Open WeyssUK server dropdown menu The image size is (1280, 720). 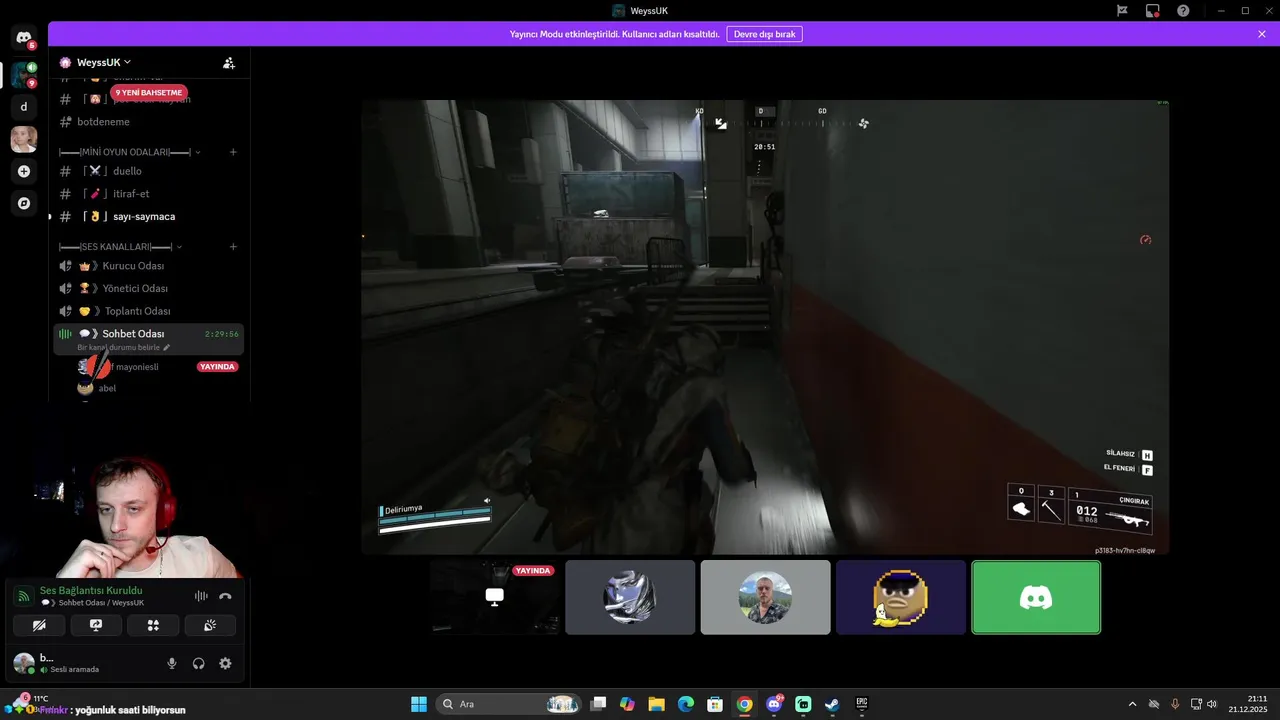[104, 62]
